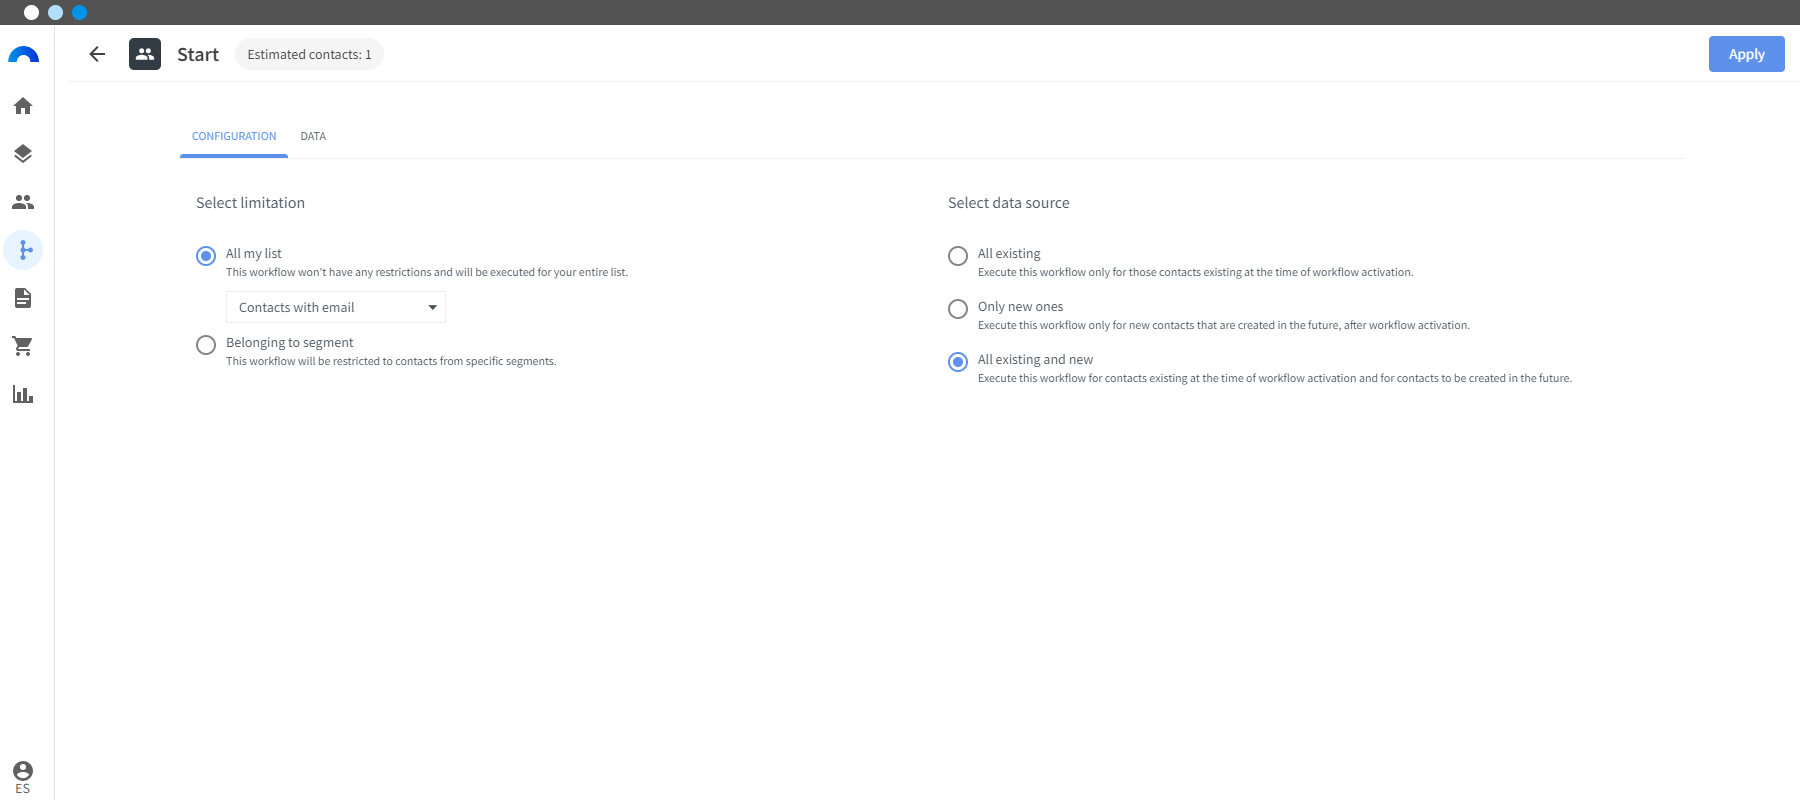Expand the Contacts with email dropdown

click(336, 307)
